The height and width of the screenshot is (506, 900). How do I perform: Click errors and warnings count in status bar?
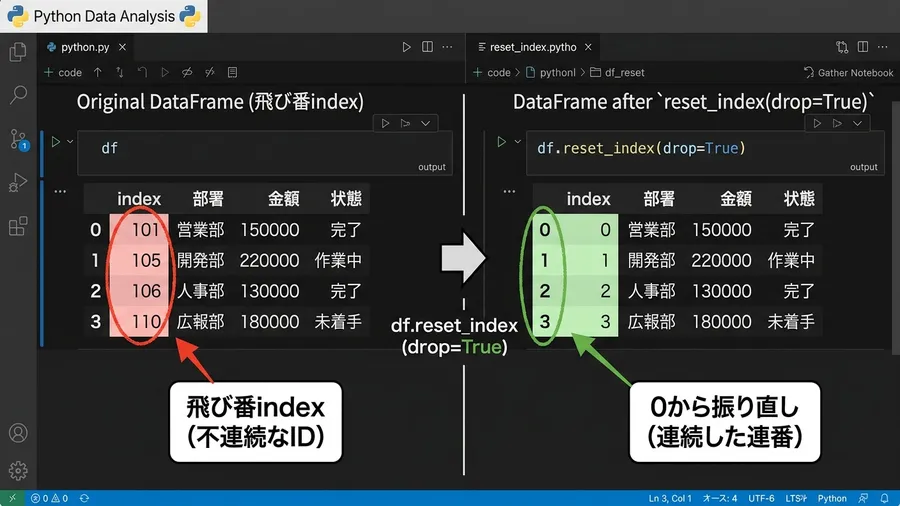[x=49, y=498]
